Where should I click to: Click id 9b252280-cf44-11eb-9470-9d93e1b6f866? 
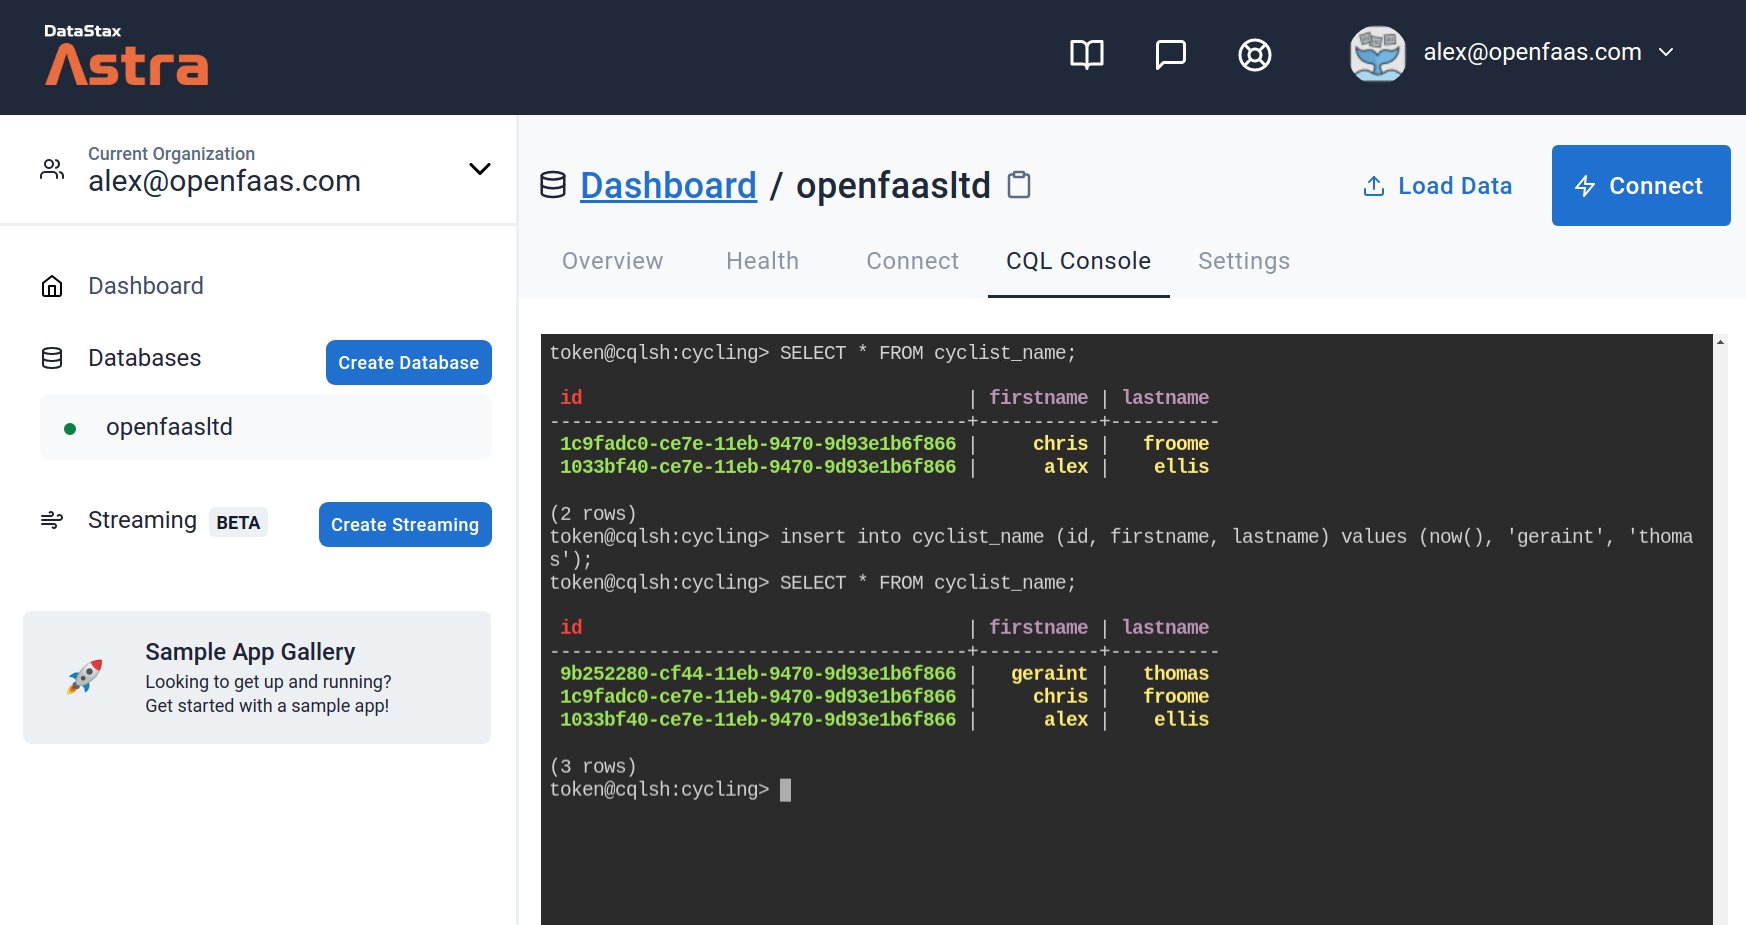pos(758,673)
